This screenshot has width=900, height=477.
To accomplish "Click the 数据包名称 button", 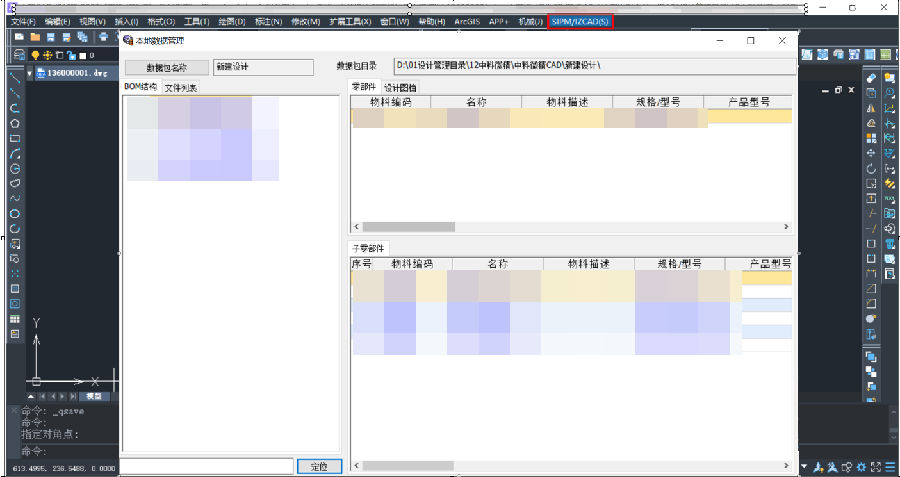I will (x=166, y=67).
